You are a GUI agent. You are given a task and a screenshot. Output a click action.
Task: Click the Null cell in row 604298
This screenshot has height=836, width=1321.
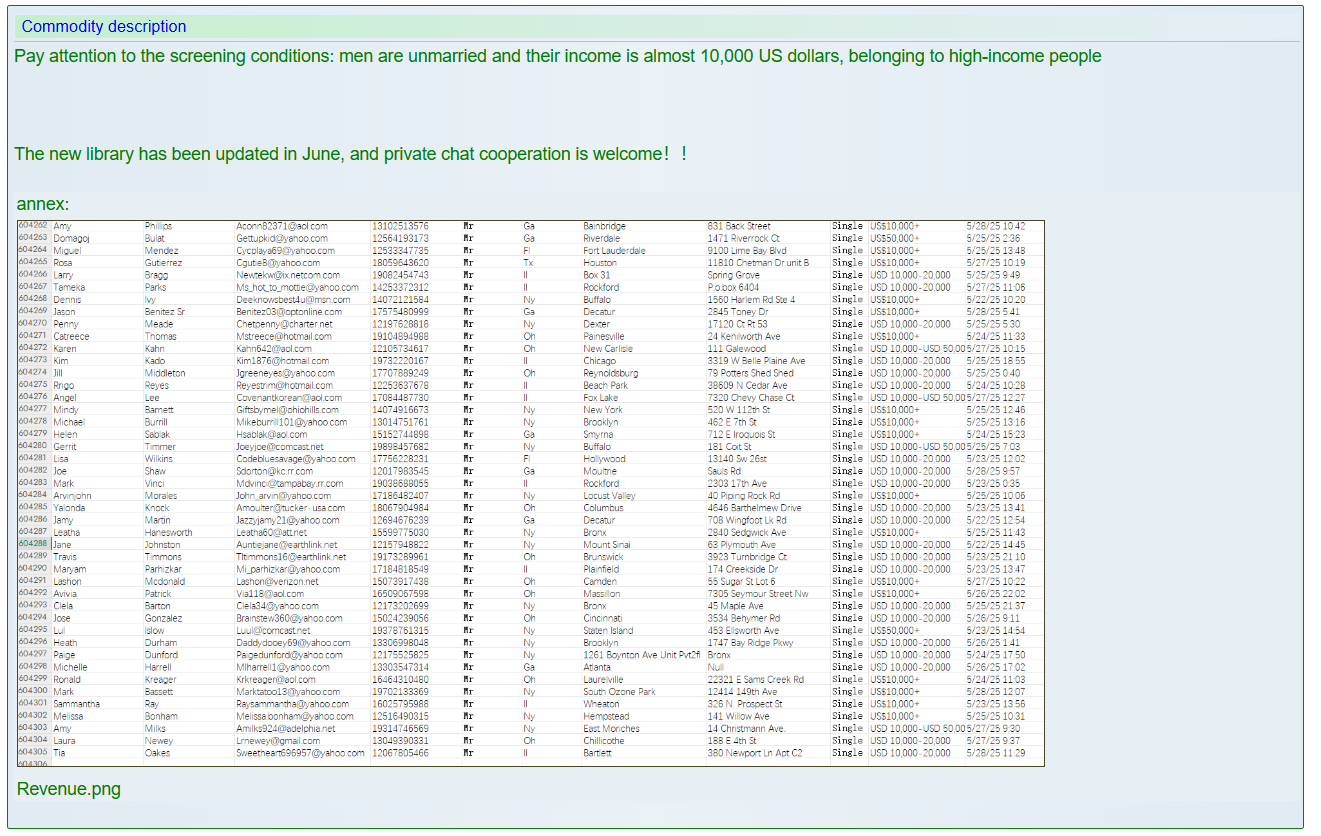(x=715, y=667)
